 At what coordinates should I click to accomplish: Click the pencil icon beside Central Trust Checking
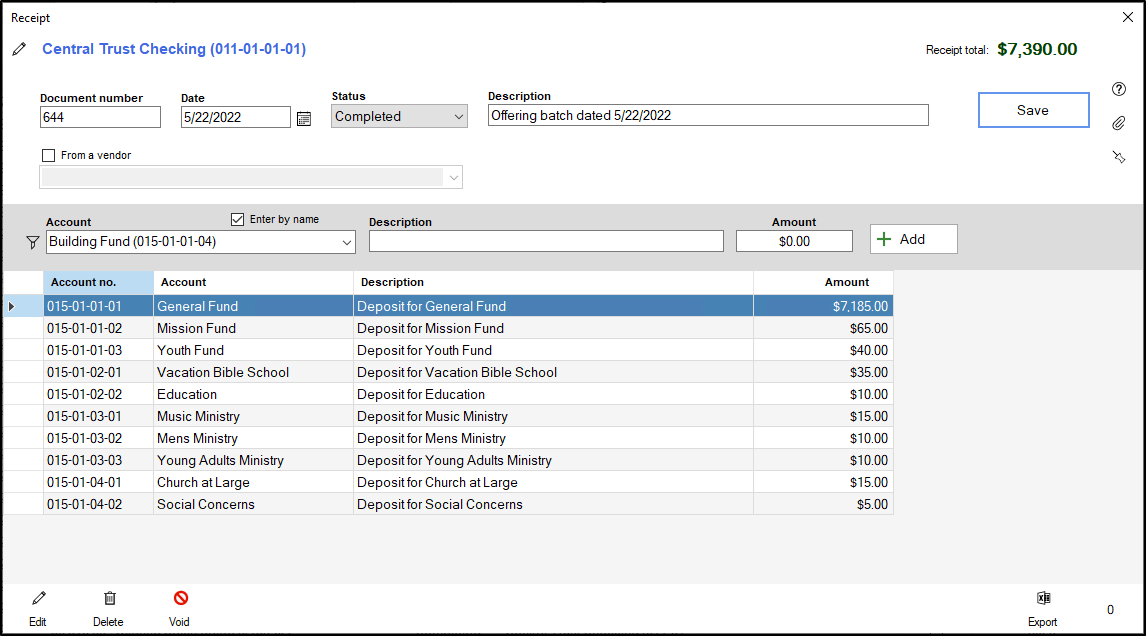click(20, 50)
